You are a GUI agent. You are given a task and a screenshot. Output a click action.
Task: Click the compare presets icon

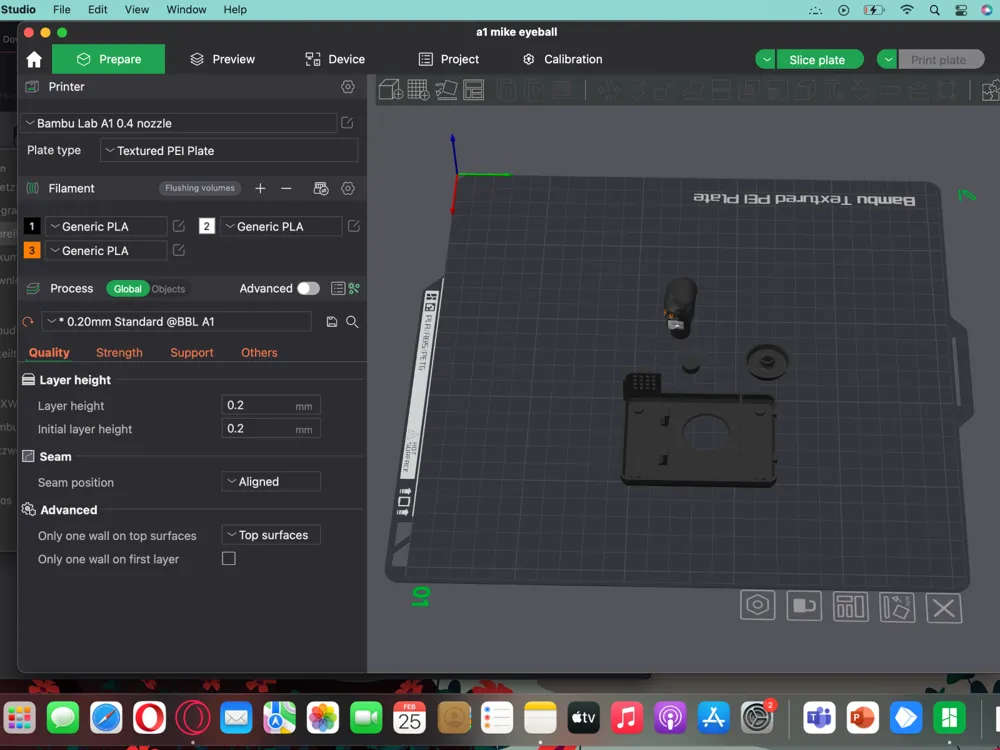(354, 288)
